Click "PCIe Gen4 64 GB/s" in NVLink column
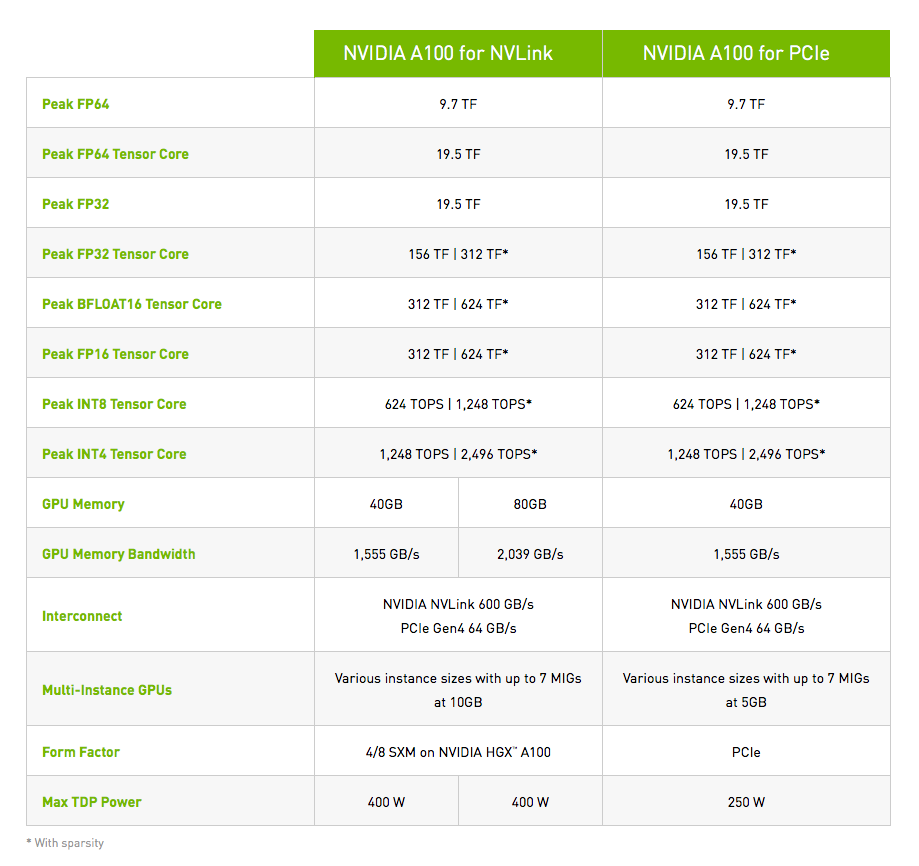 458,628
